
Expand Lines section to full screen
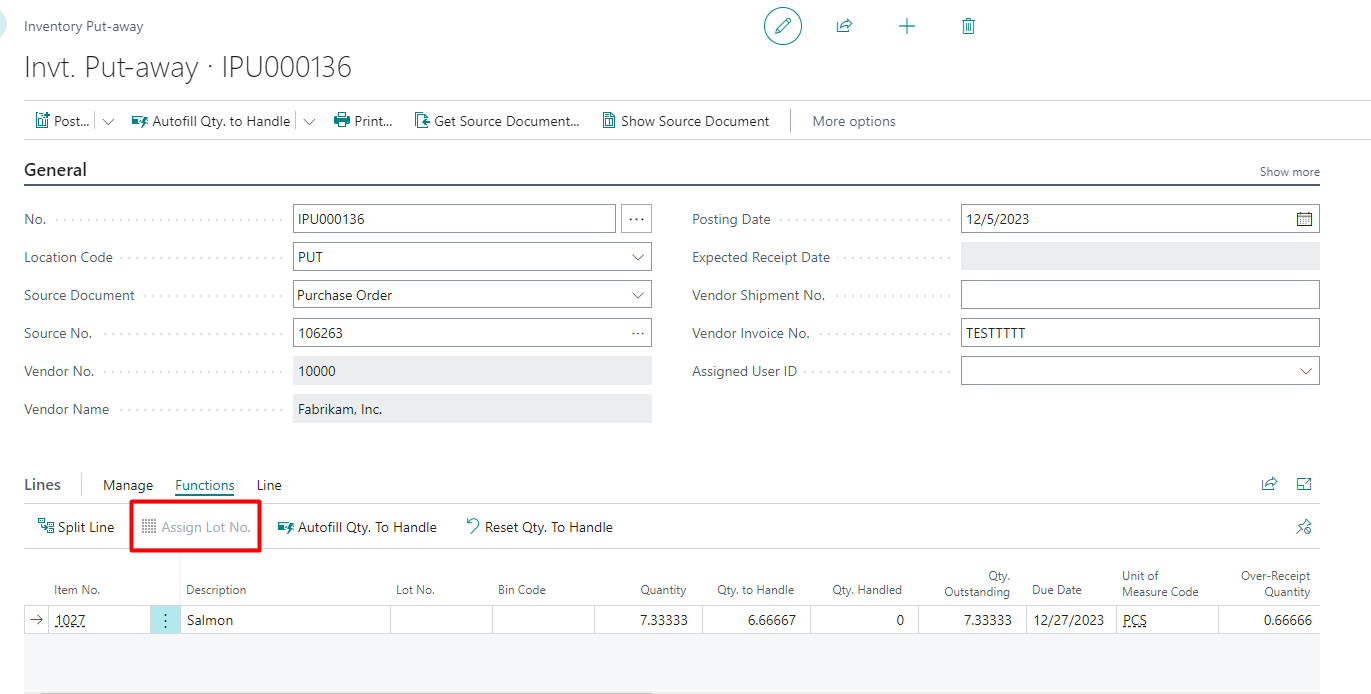click(1304, 484)
